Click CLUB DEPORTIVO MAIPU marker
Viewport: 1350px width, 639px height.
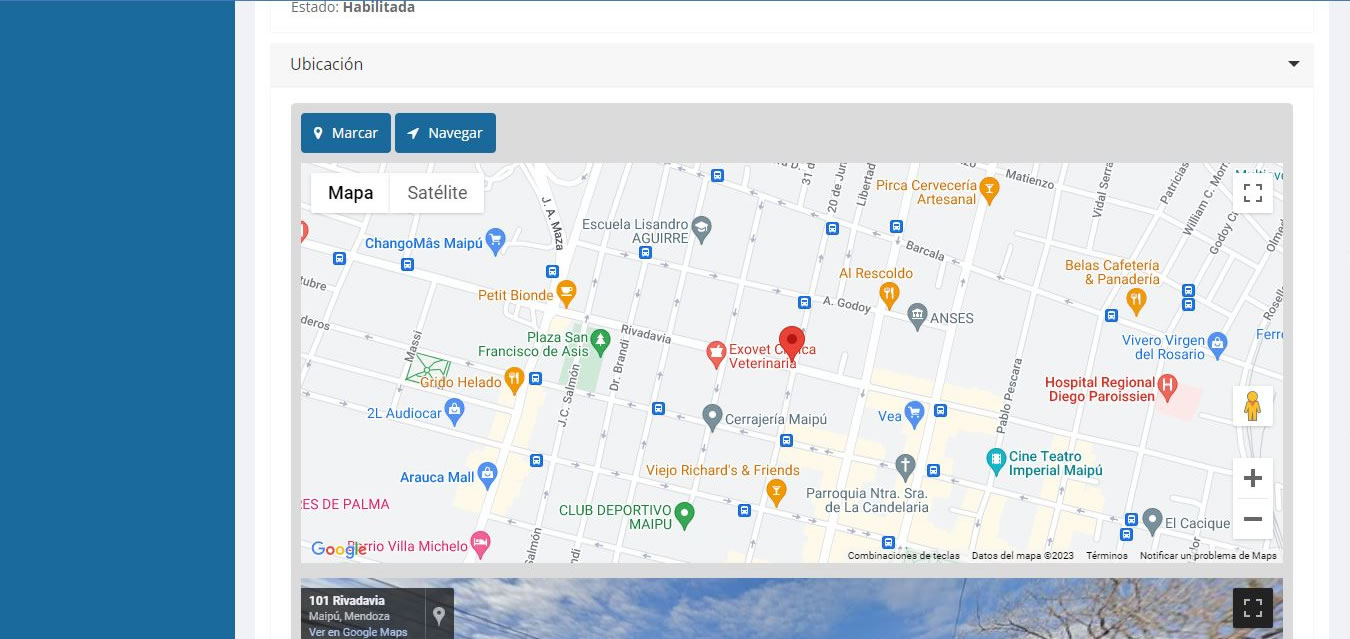684,514
